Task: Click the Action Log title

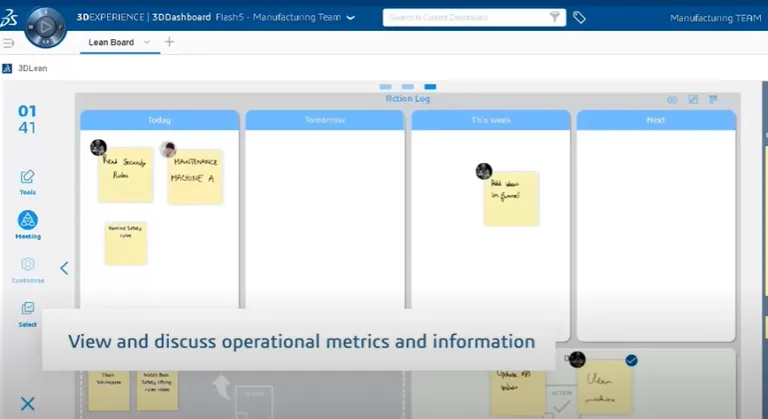Action: coord(408,99)
